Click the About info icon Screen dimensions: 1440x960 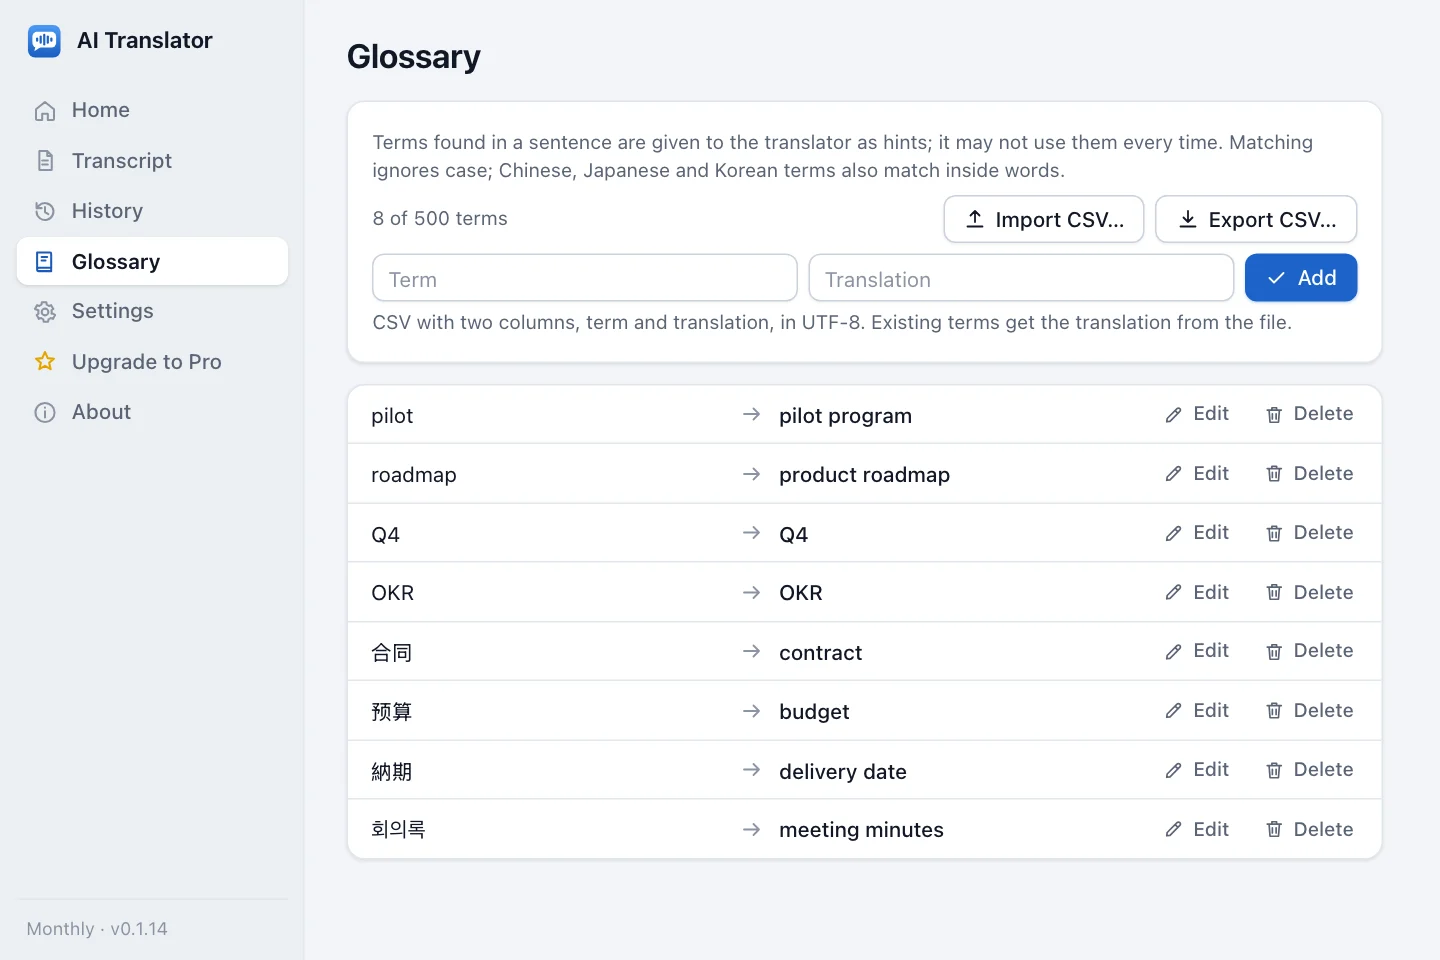(45, 412)
